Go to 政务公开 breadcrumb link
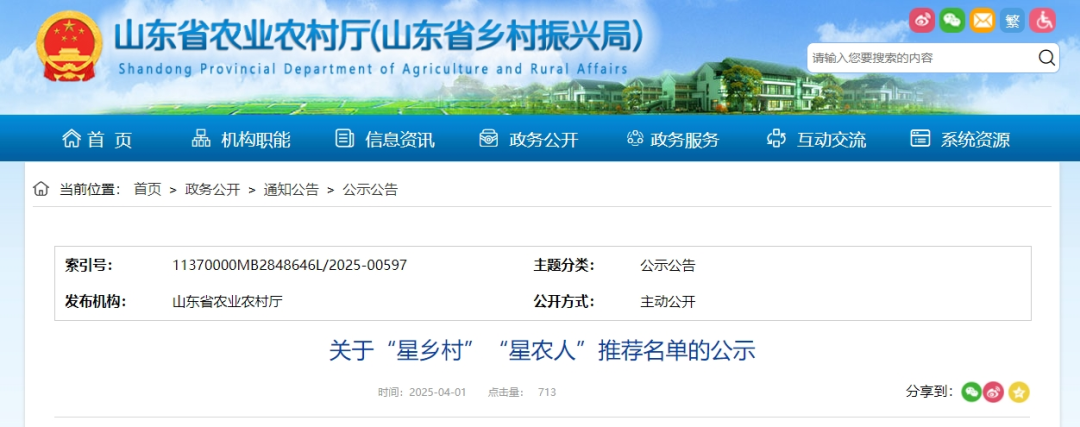Screen dimensions: 1080x427 tap(212, 189)
